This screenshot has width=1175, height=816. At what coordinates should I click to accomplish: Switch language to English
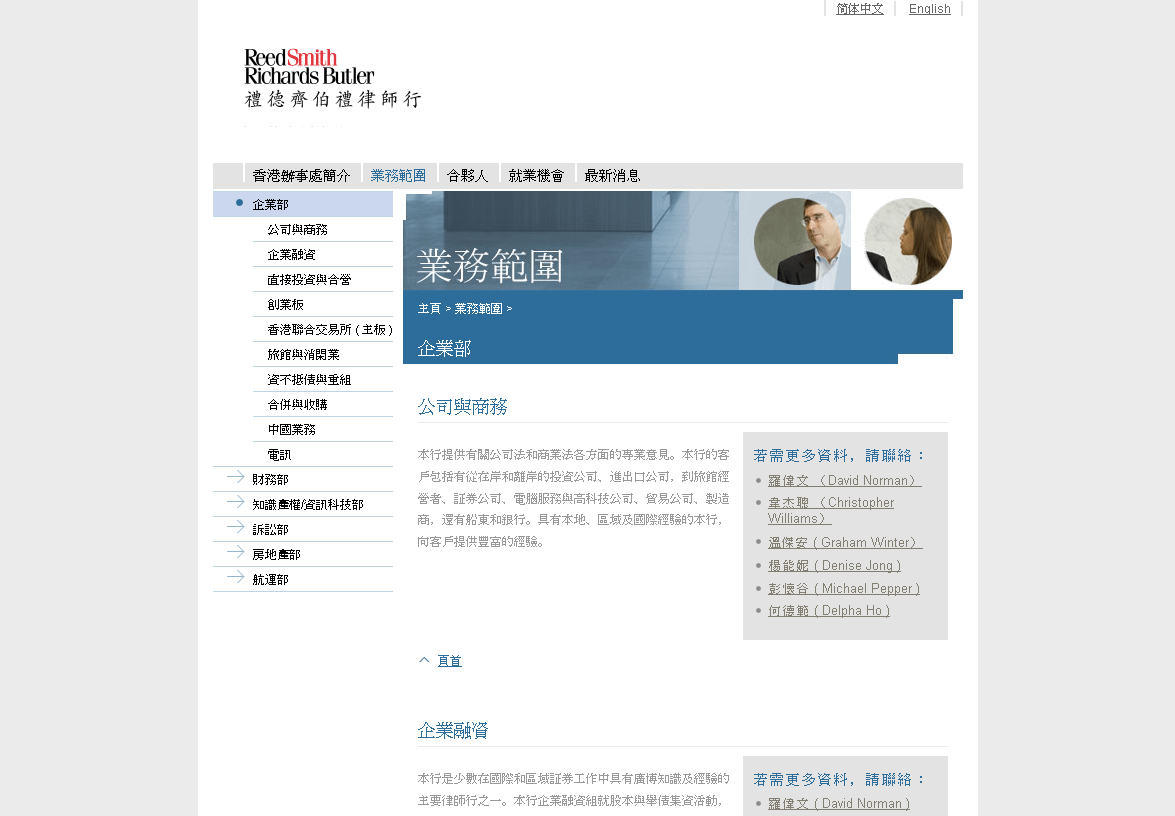(x=929, y=9)
